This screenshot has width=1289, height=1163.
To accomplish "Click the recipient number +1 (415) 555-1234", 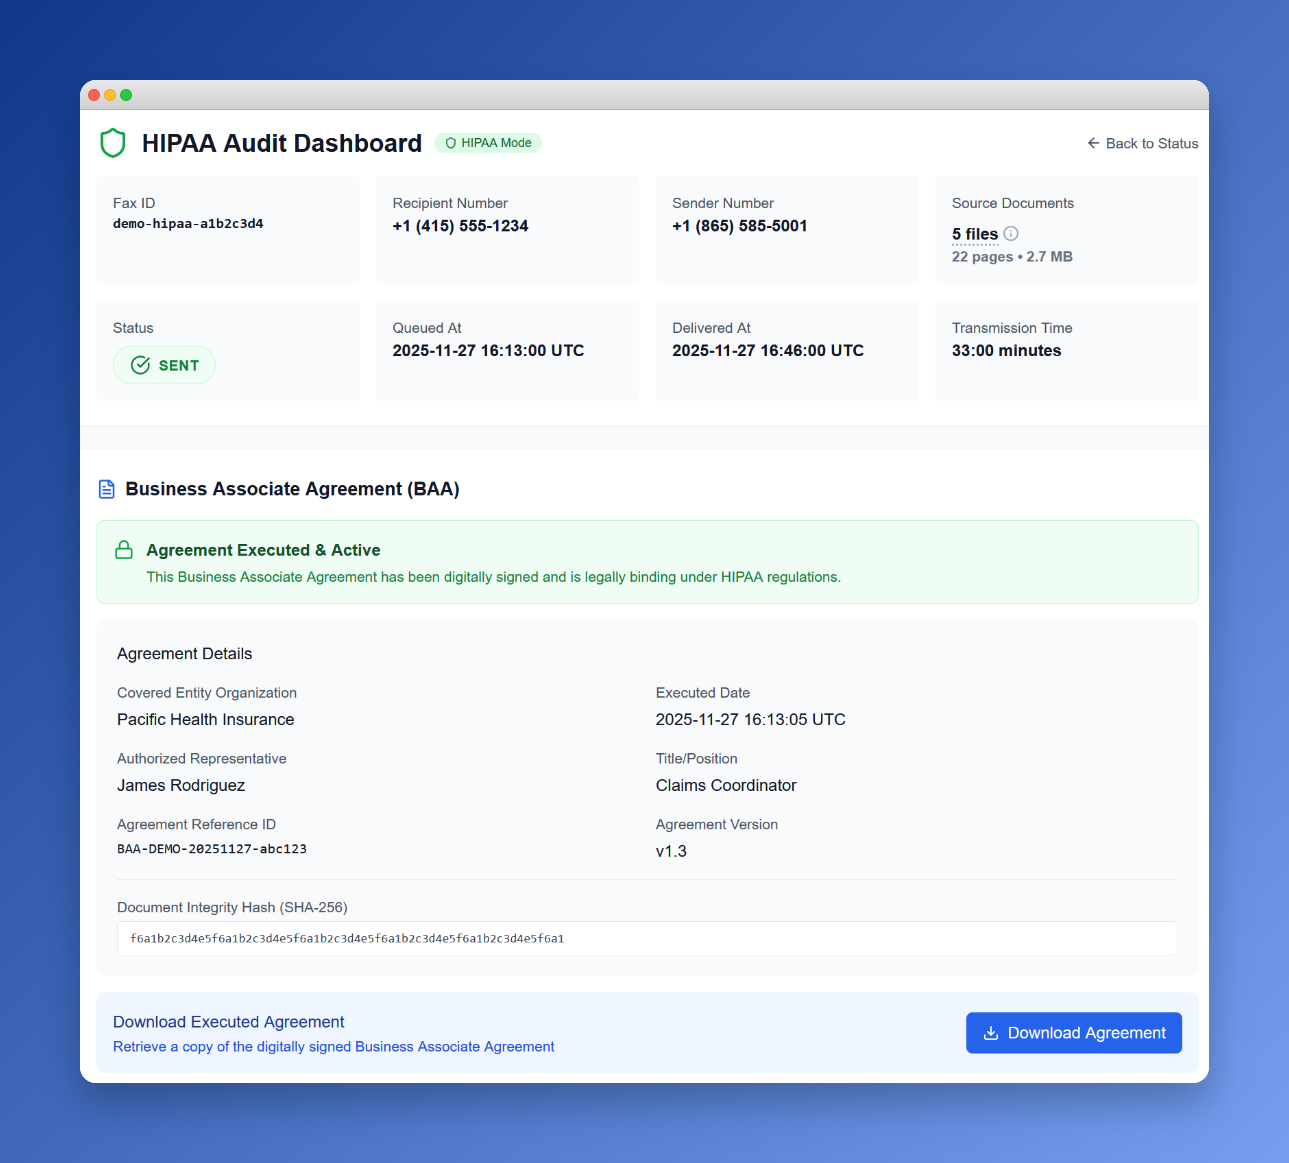I will 460,226.
